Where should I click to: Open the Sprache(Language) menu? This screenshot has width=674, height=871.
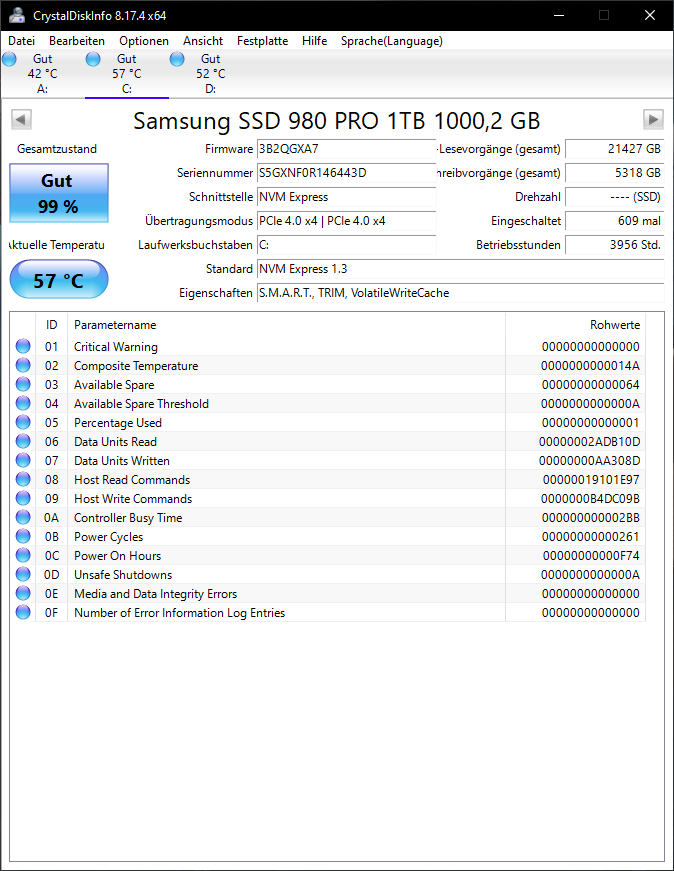(x=392, y=41)
